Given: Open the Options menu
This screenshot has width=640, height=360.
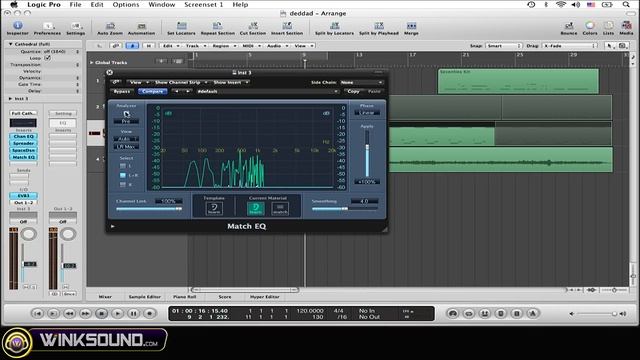Looking at the screenshot, I should (x=126, y=4).
